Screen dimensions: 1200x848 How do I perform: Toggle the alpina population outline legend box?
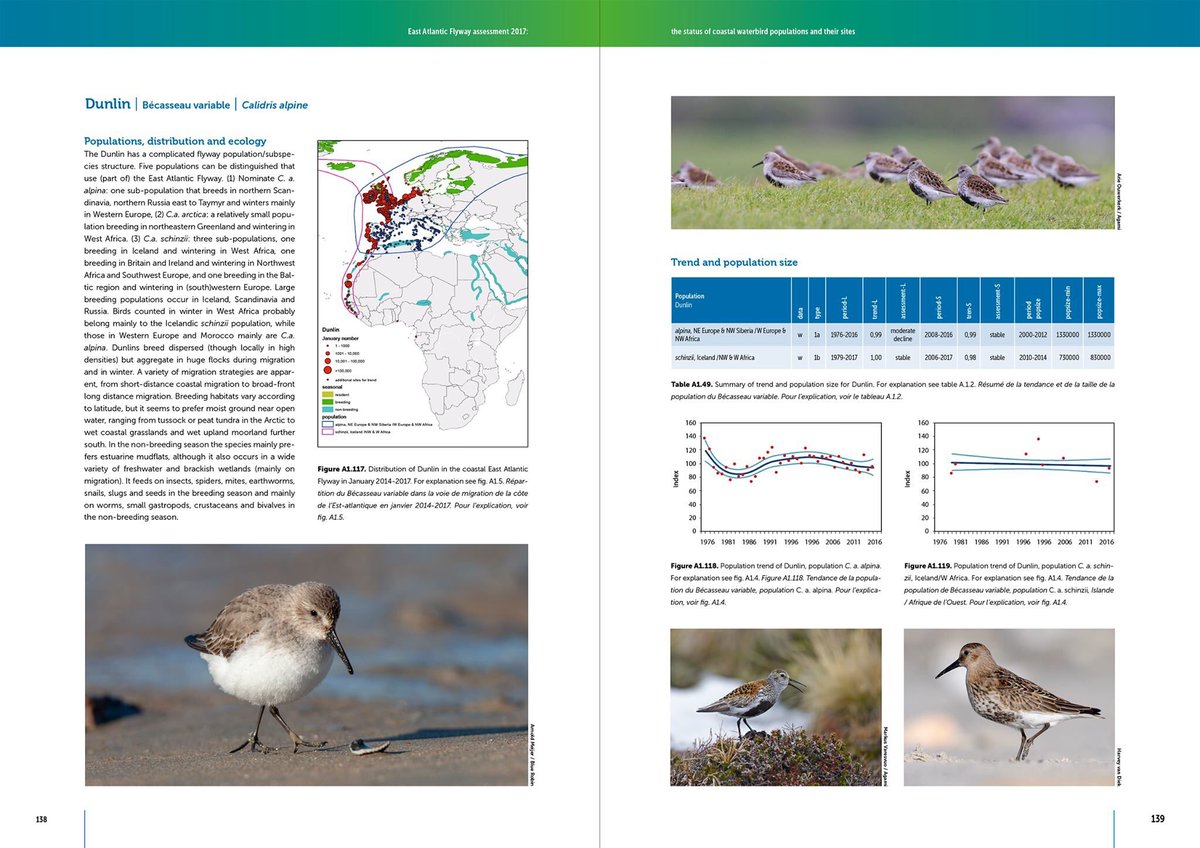coord(328,423)
